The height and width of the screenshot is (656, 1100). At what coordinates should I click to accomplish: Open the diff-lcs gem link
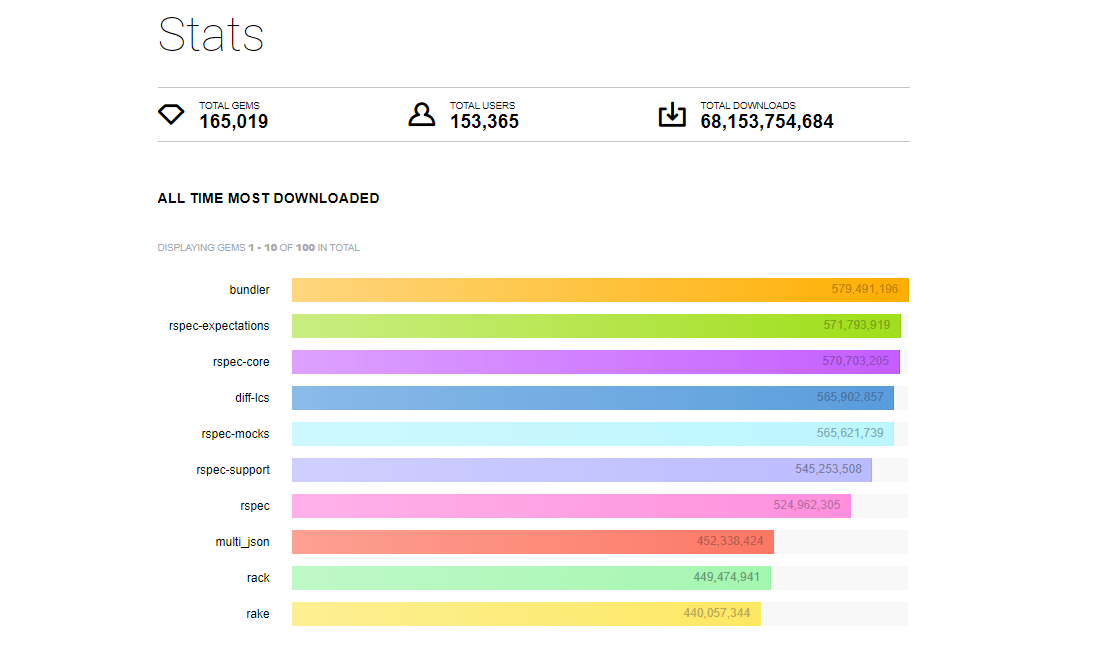click(252, 398)
